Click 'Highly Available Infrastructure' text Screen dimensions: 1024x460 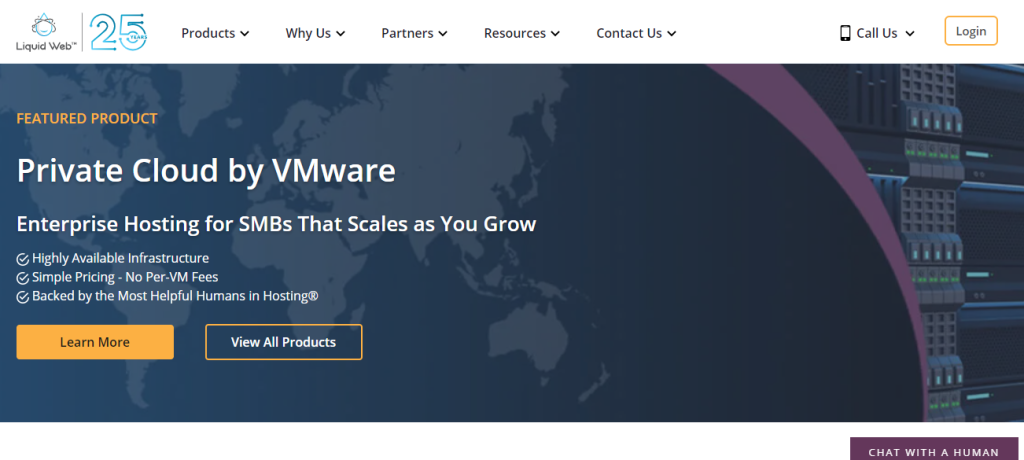point(120,258)
